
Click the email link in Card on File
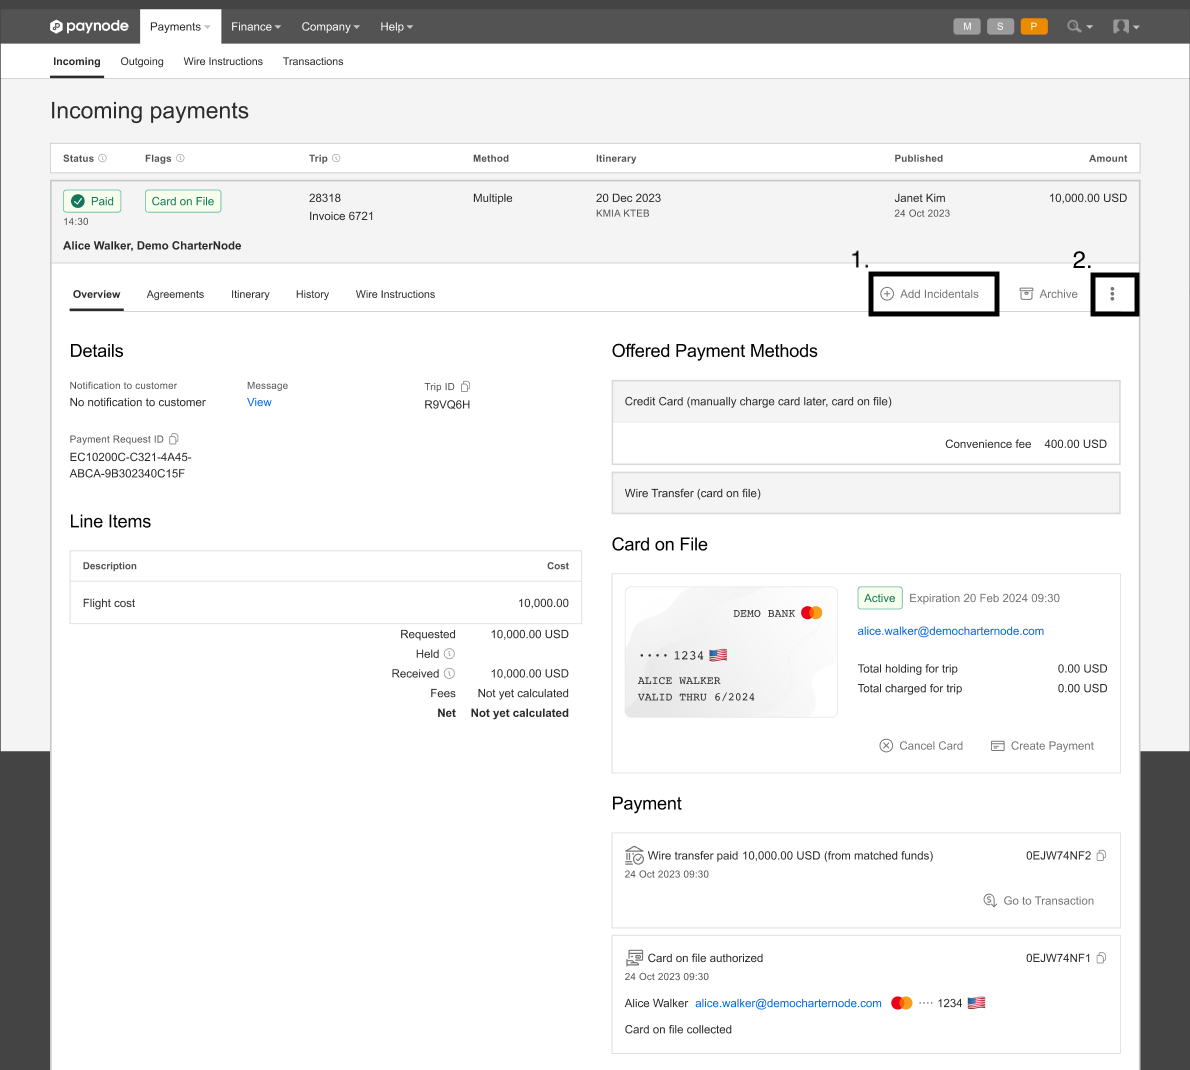click(950, 631)
